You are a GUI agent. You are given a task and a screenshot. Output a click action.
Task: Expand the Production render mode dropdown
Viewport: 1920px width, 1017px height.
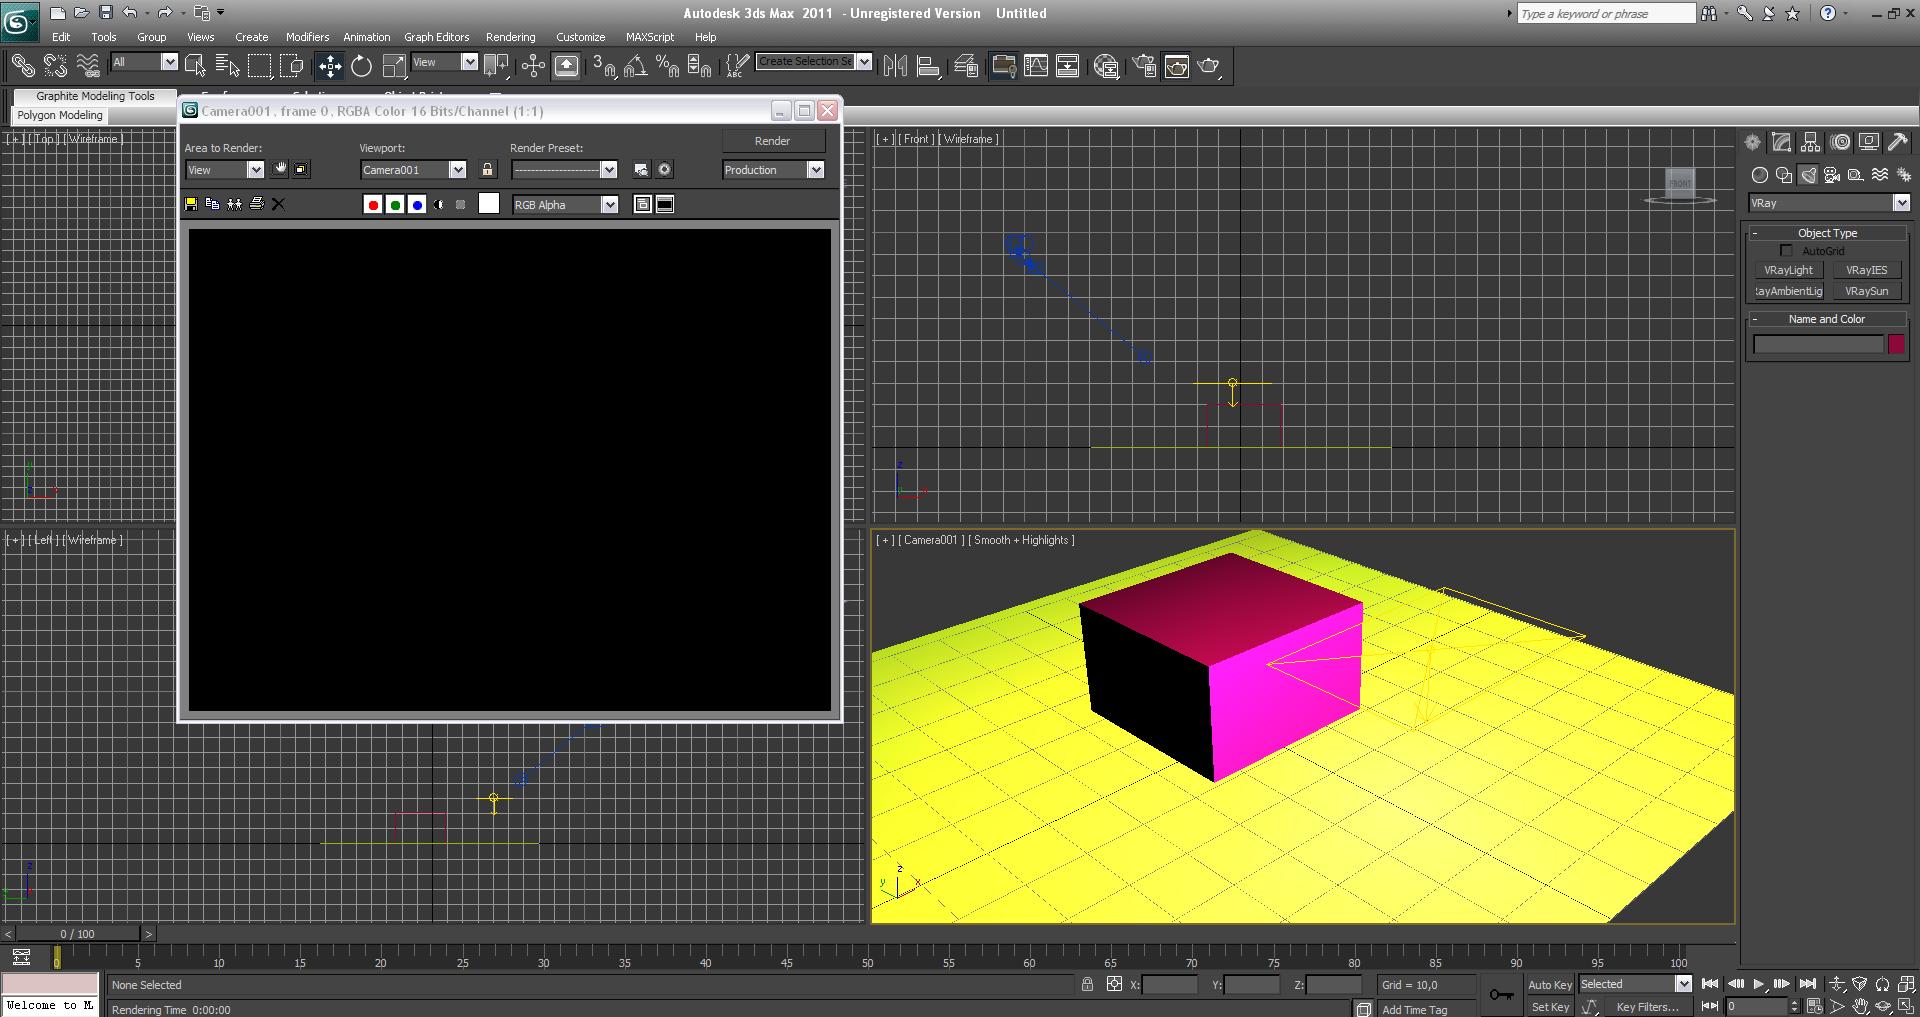[815, 170]
